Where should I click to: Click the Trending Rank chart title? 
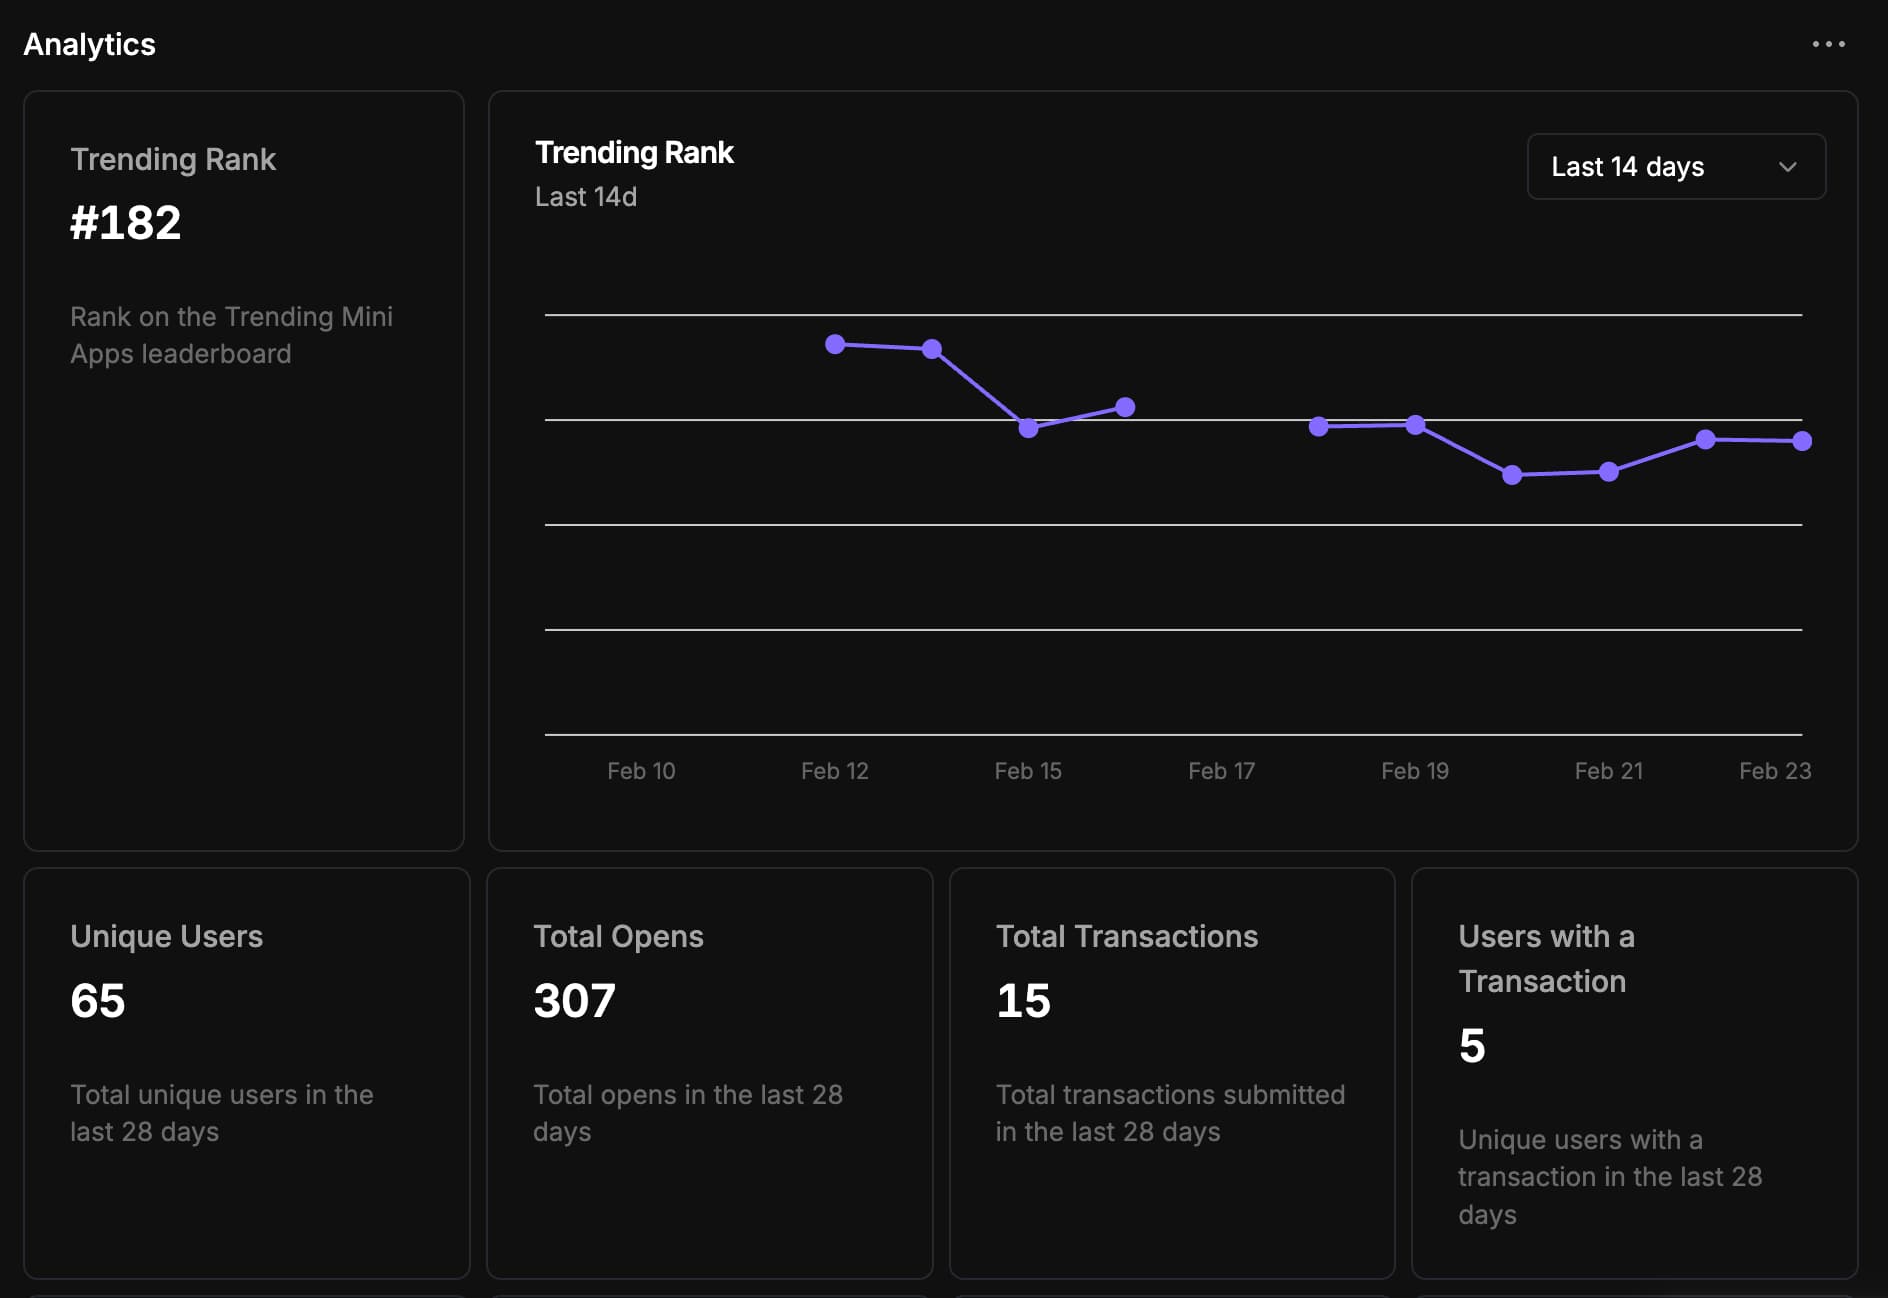click(634, 153)
